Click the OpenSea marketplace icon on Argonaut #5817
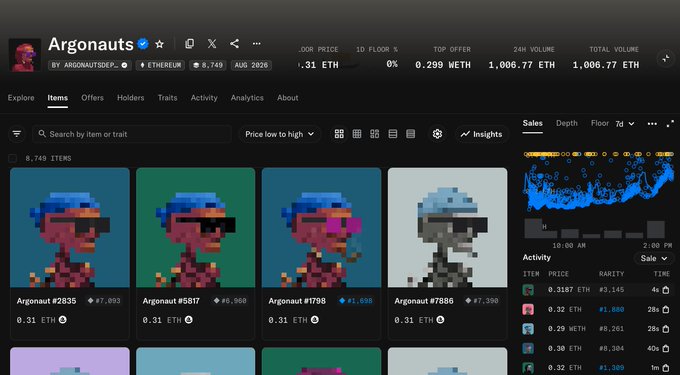The height and width of the screenshot is (375, 680). click(x=188, y=320)
